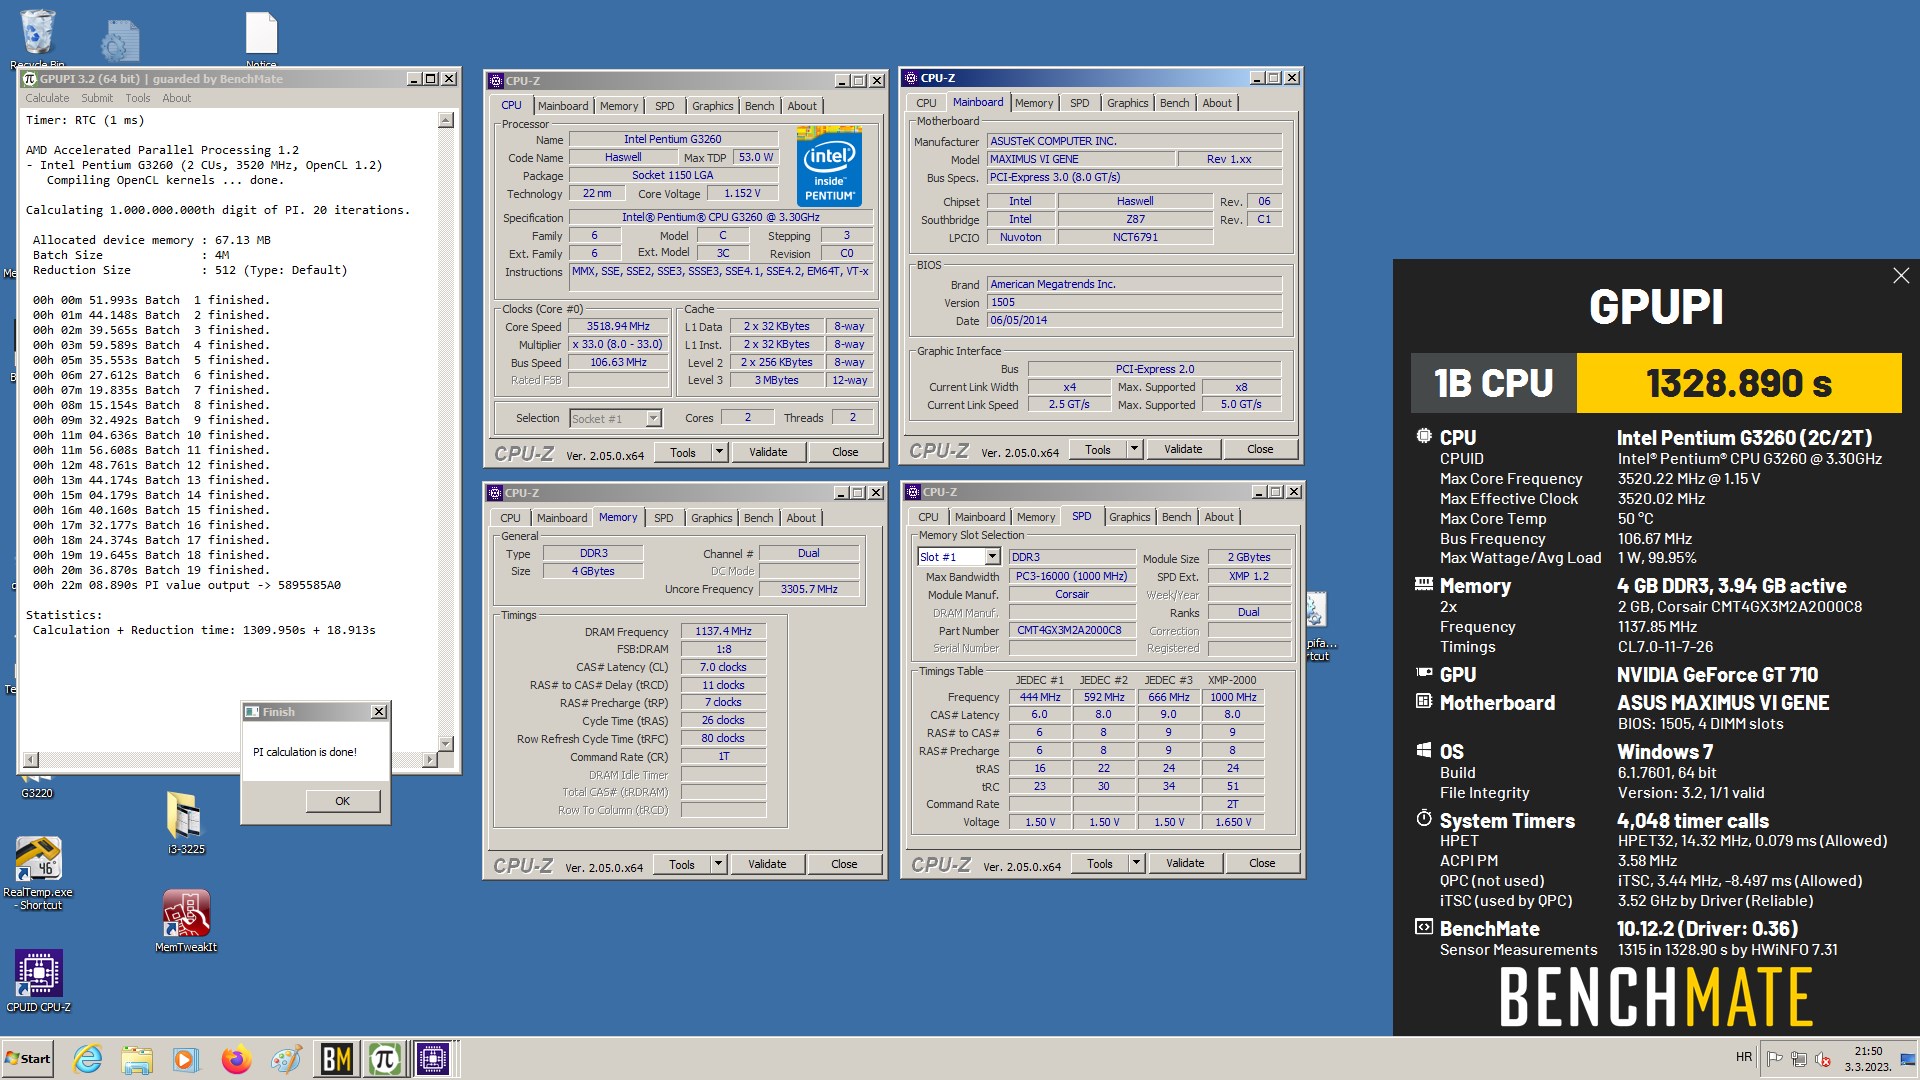
Task: Open Firefox from the taskbar
Action: pyautogui.click(x=236, y=1059)
